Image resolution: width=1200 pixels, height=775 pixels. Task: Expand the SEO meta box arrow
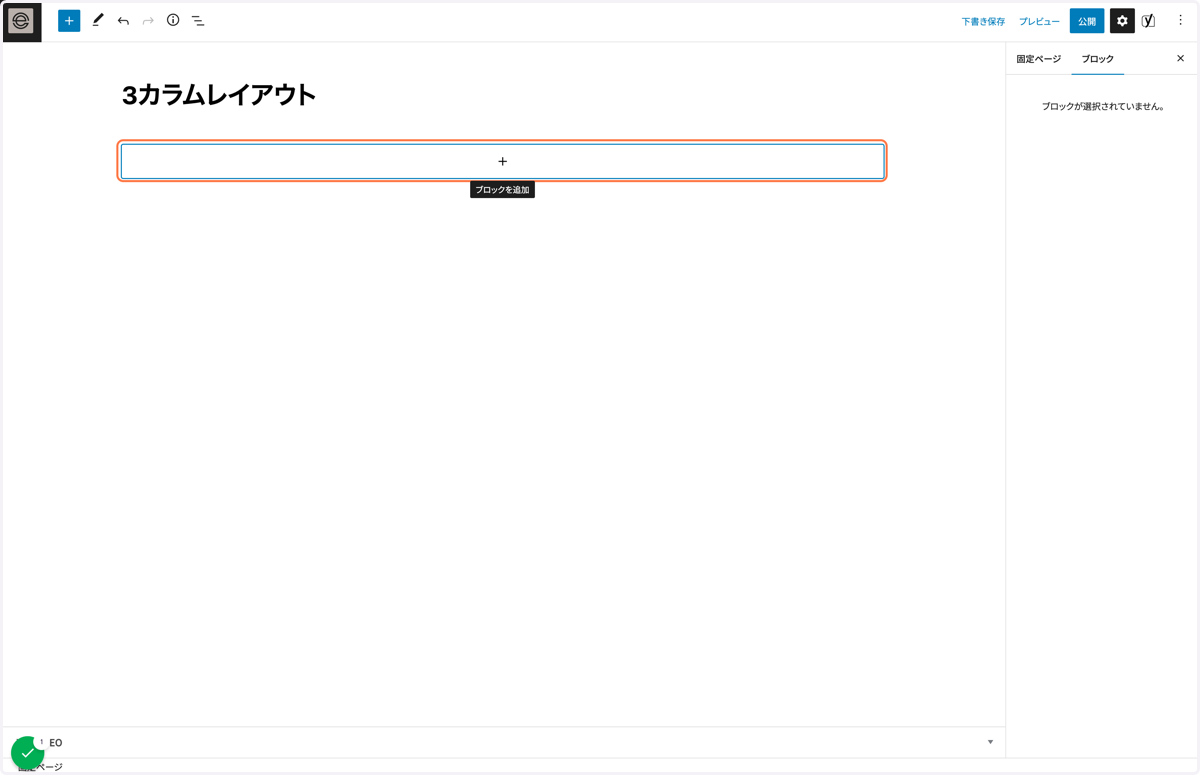pyautogui.click(x=990, y=742)
